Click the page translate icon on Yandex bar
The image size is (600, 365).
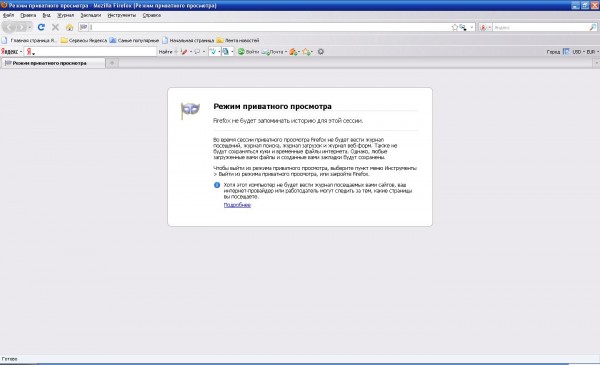click(x=226, y=52)
